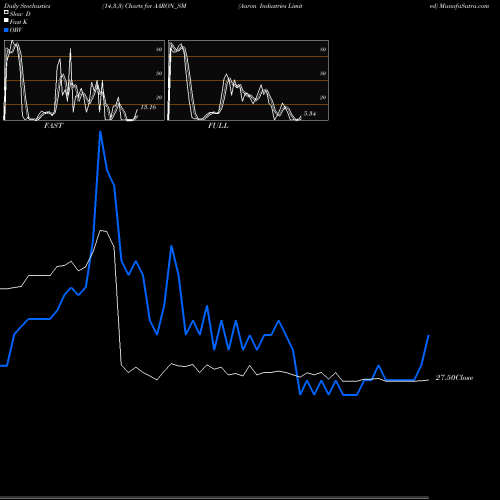Click the 13.16 value in FAST chart
The width and height of the screenshot is (500, 500).
point(148,107)
